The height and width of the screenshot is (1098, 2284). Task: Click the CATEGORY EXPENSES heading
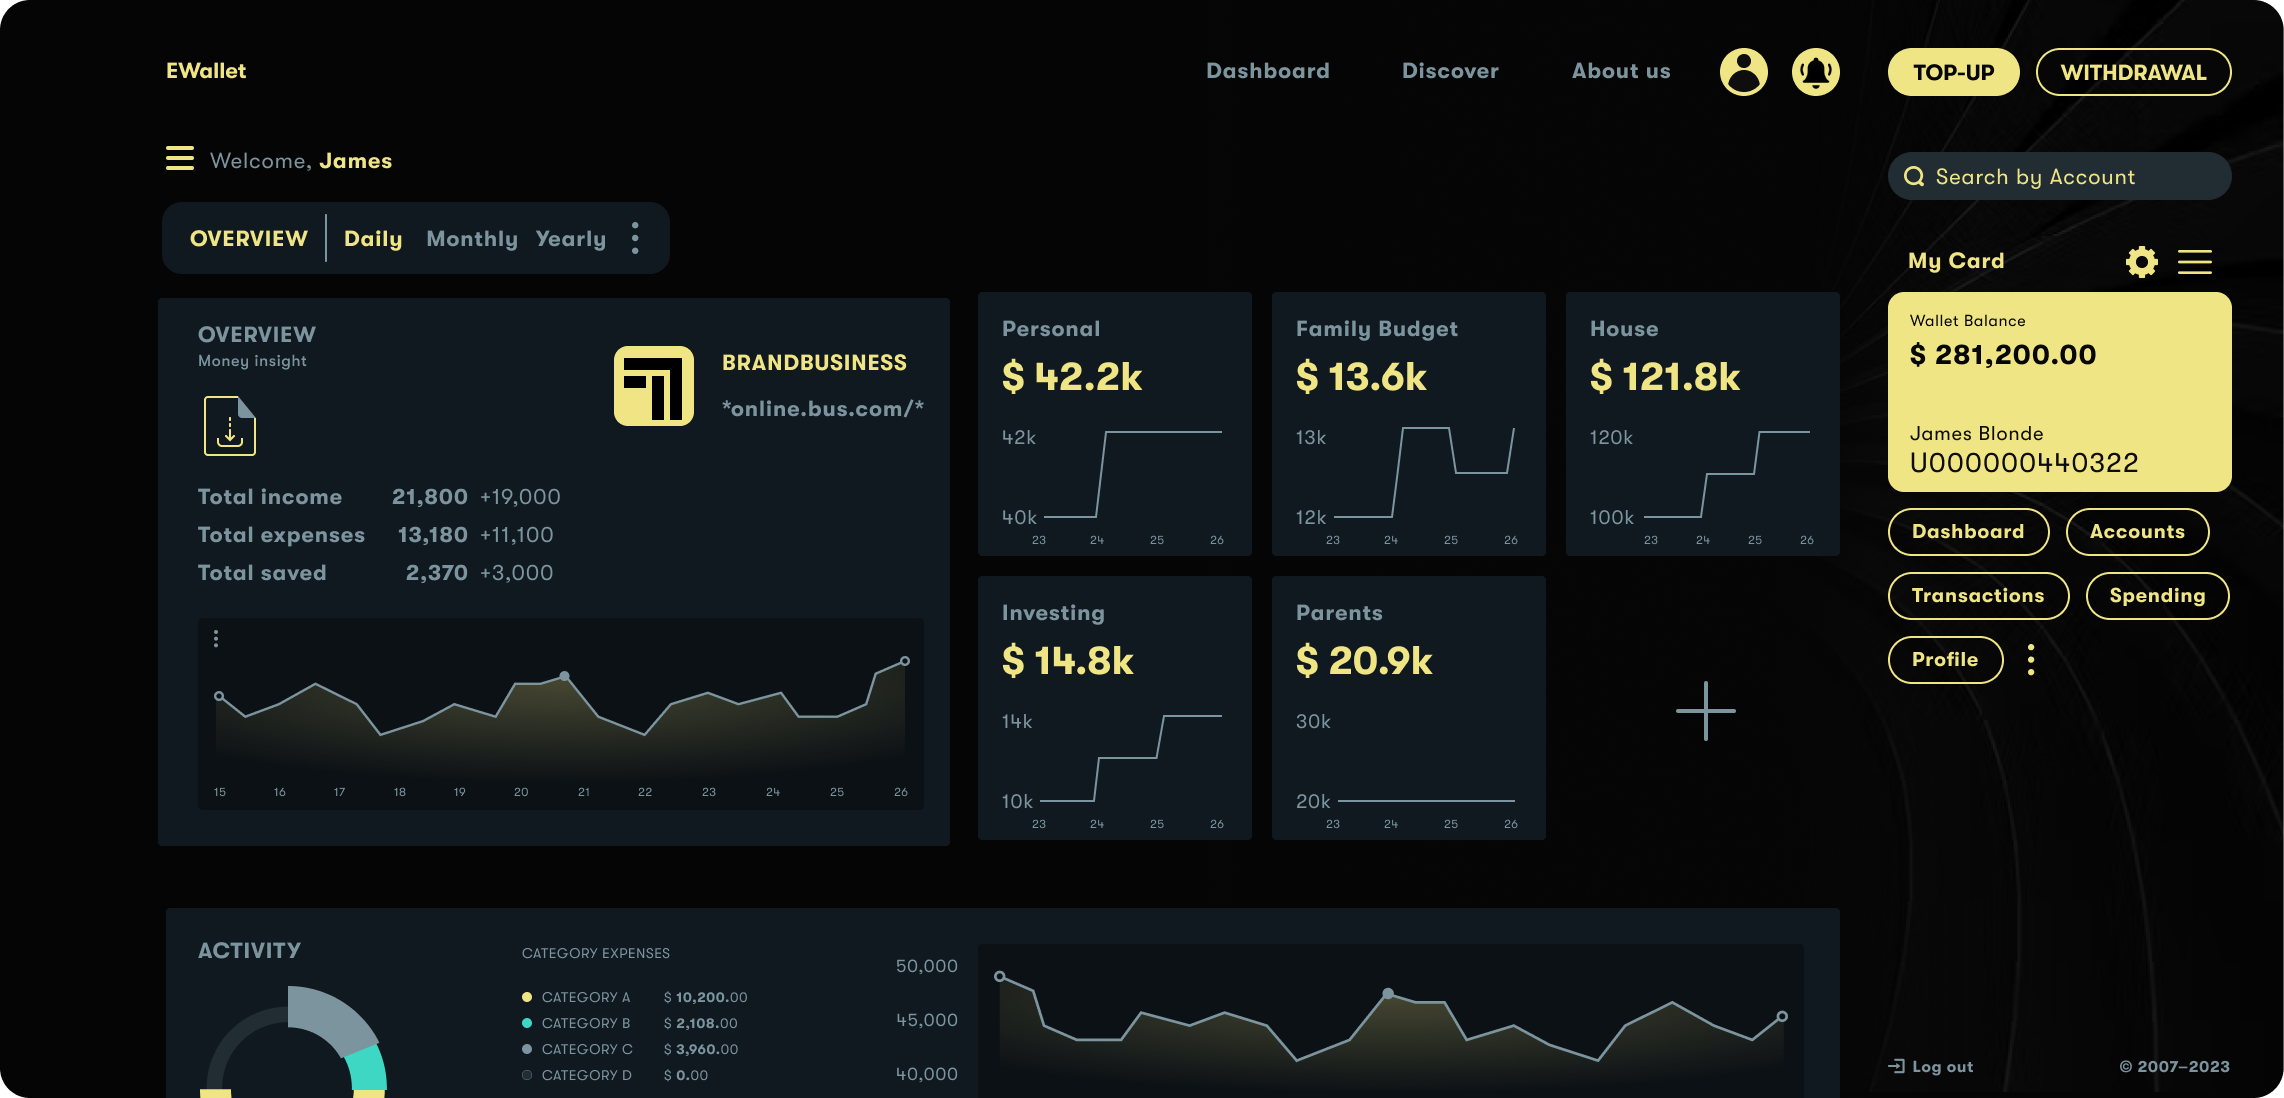point(596,953)
